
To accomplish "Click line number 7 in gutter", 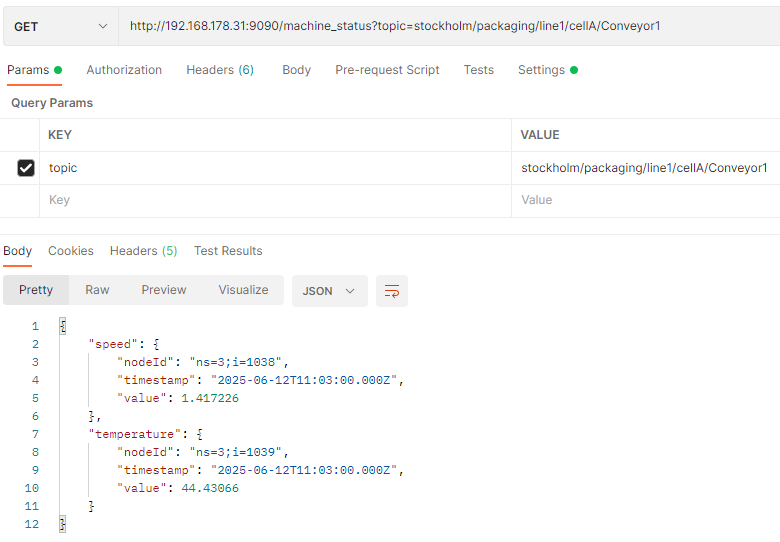I will pos(35,434).
